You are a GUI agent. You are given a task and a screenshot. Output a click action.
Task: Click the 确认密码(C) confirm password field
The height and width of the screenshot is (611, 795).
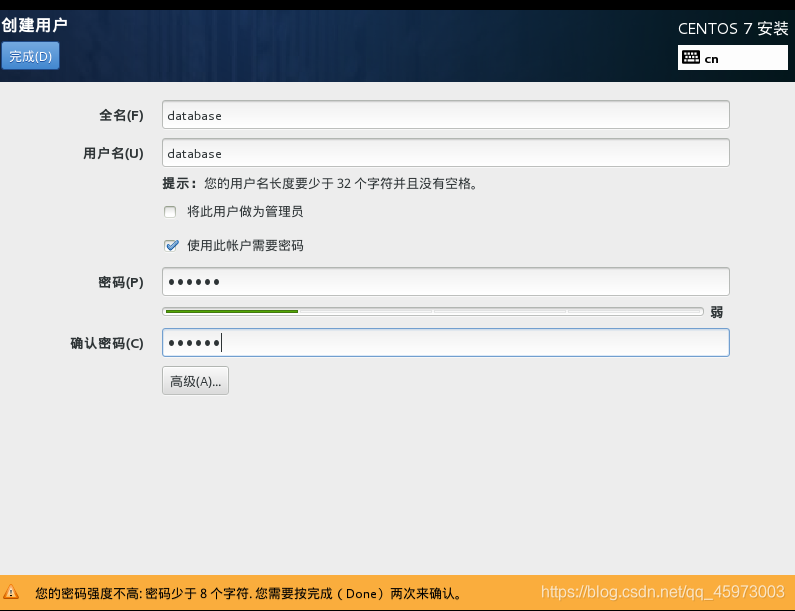446,342
